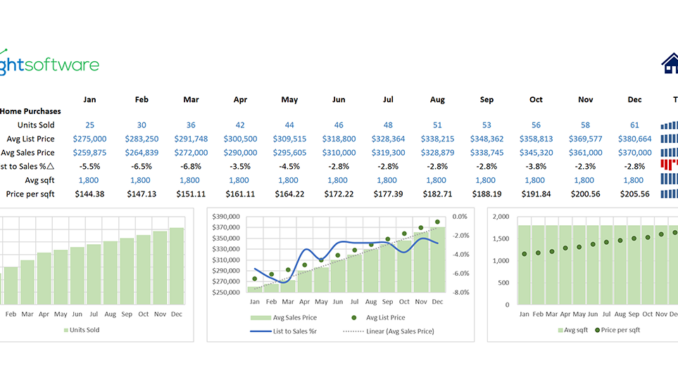The width and height of the screenshot is (678, 392).
Task: Select the Aug column header
Action: tap(437, 100)
